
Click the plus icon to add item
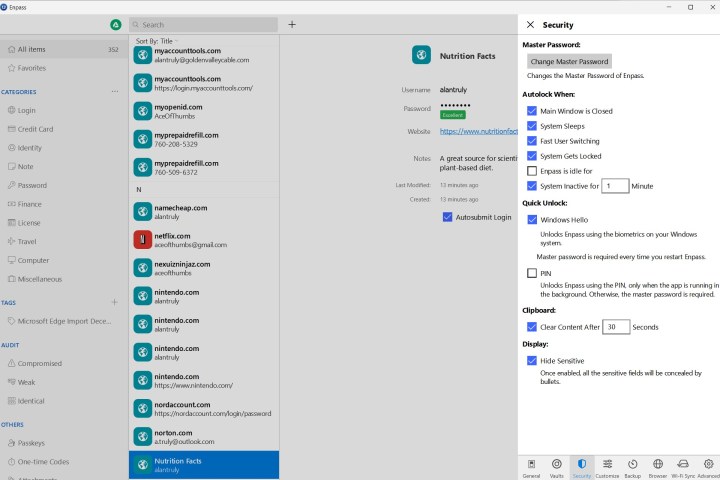[x=292, y=24]
